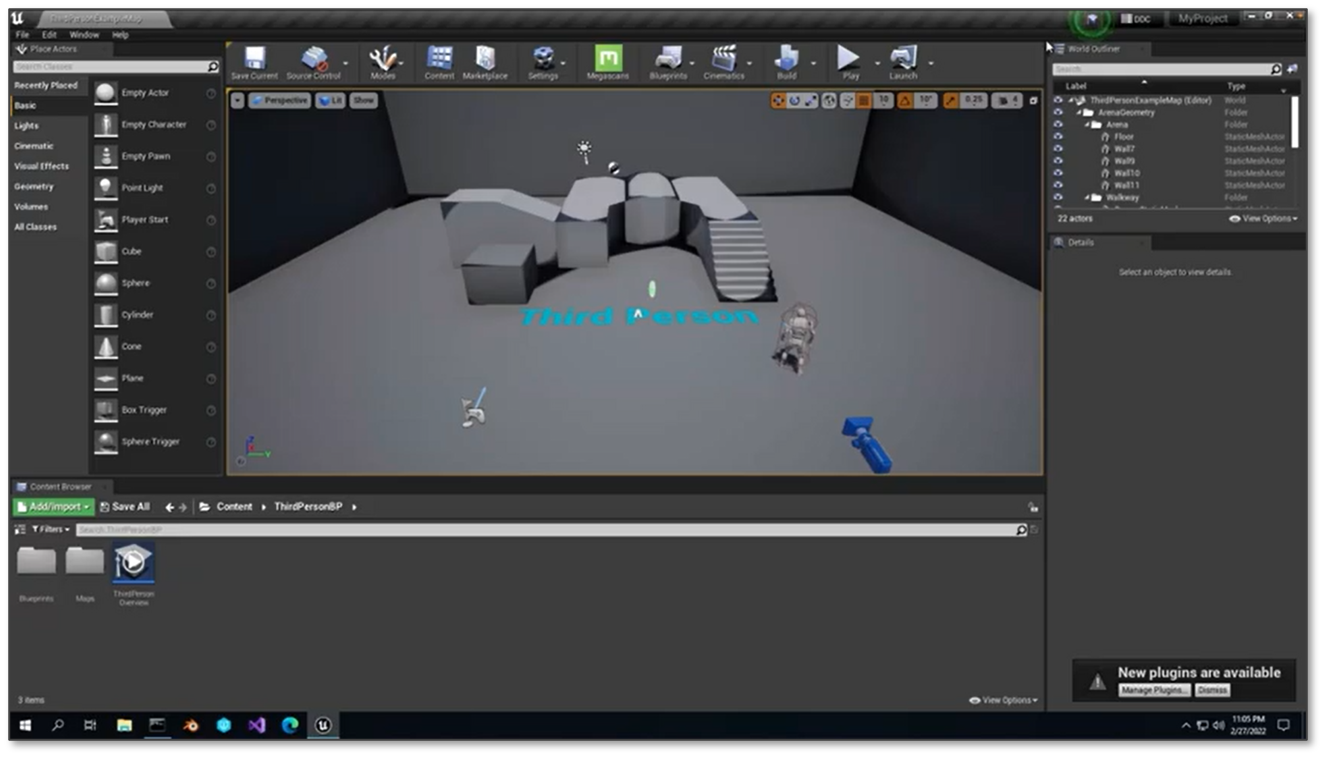Image resolution: width=1328 pixels, height=760 pixels.
Task: Select Empty Actor in Place Actors
Action: pyautogui.click(x=155, y=93)
